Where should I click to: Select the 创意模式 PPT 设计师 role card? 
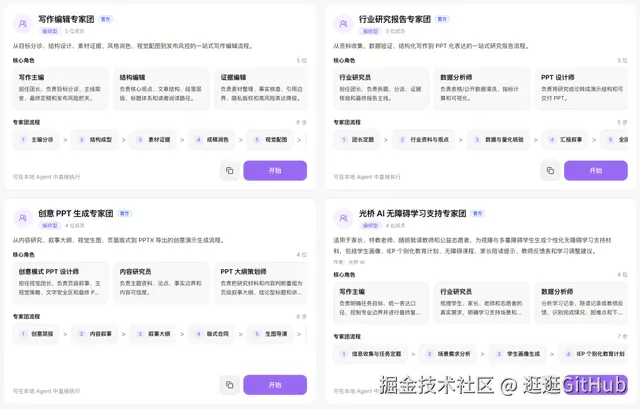pyautogui.click(x=60, y=283)
